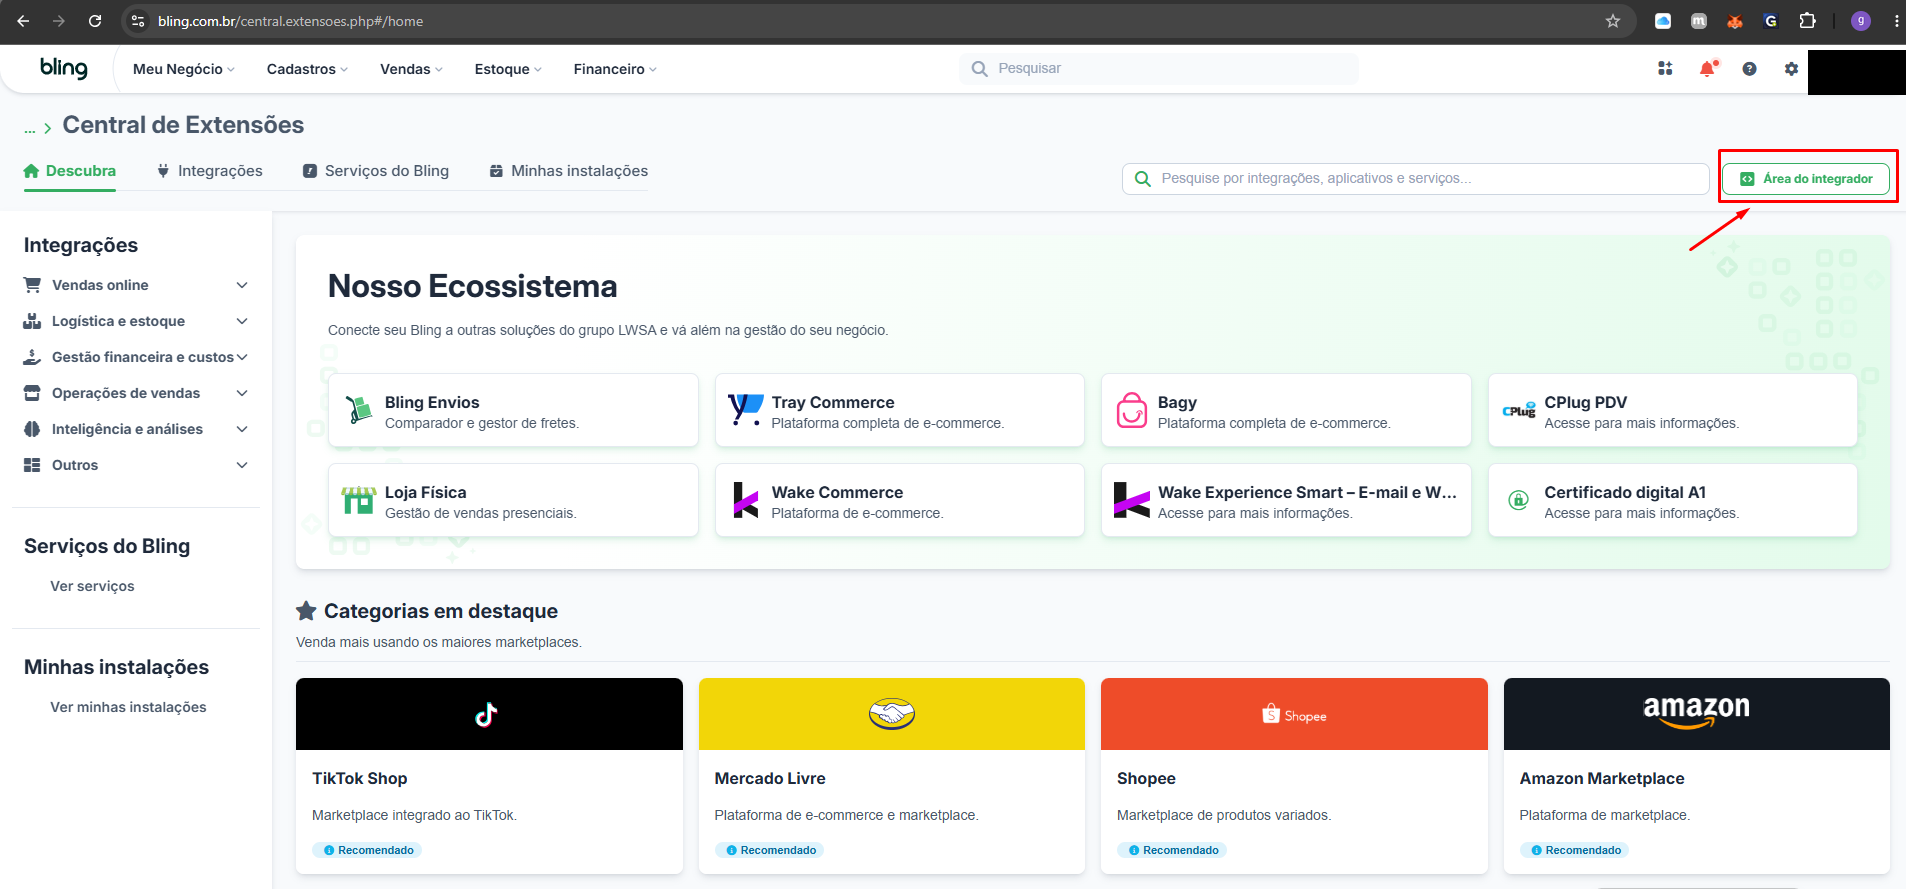Click Recomendado badge on Amazon Marketplace
This screenshot has height=889, width=1906.
tap(1575, 850)
